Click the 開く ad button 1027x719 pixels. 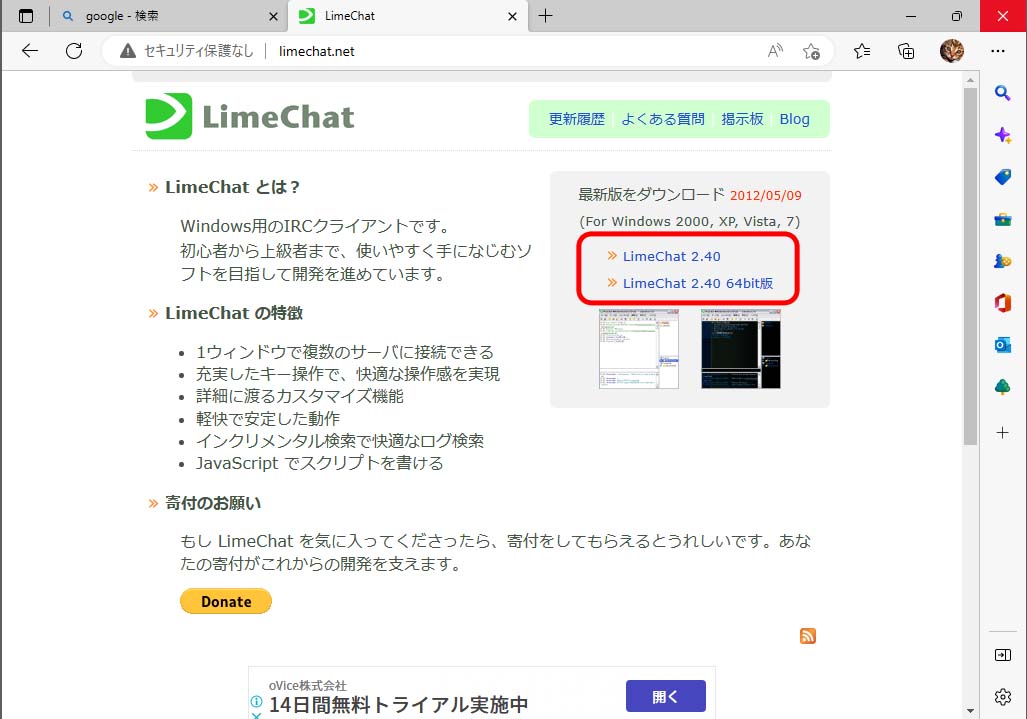point(665,696)
